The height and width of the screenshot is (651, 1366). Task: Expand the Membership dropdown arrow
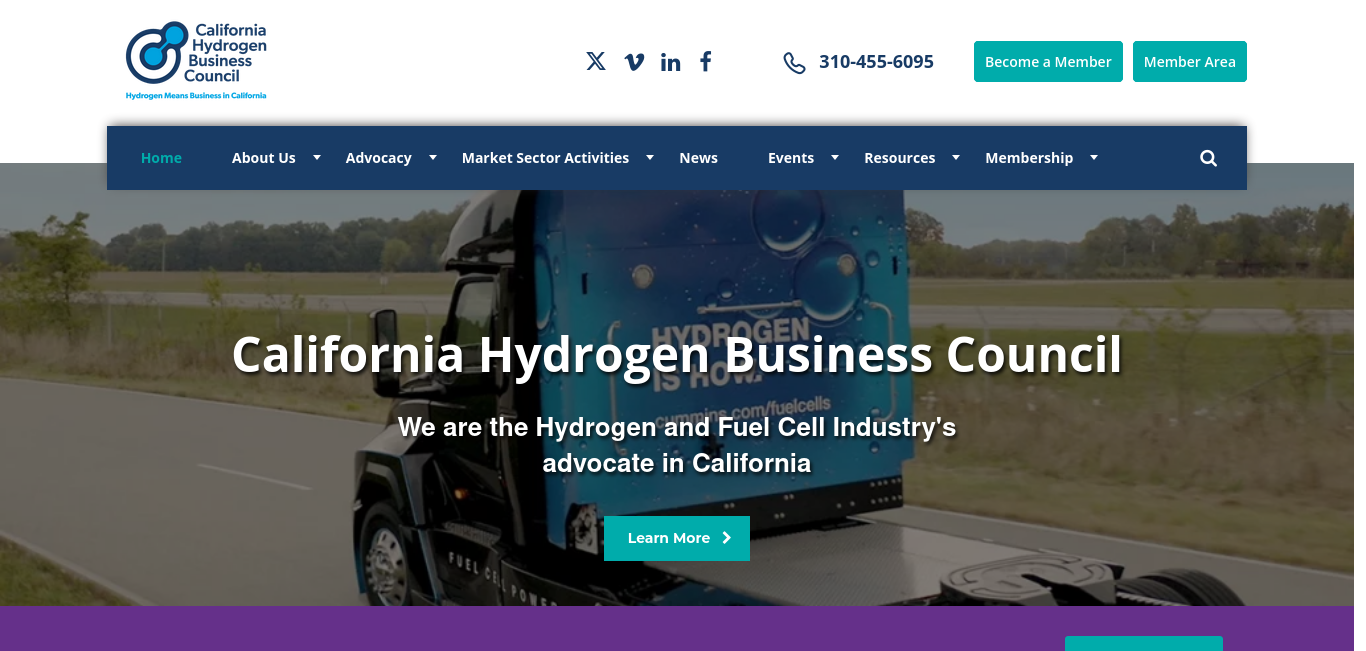point(1094,157)
